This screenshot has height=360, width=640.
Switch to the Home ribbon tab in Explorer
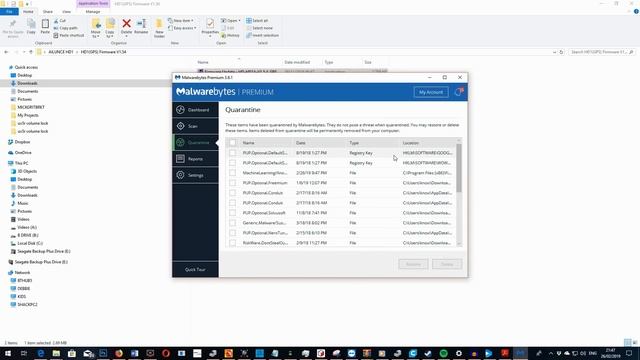[x=28, y=12]
